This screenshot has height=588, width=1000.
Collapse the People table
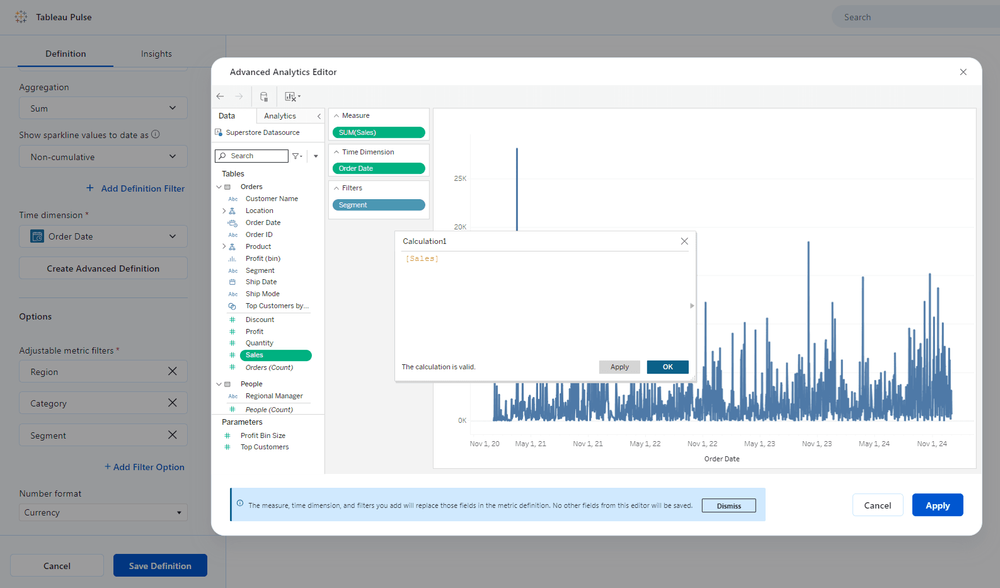pyautogui.click(x=219, y=384)
